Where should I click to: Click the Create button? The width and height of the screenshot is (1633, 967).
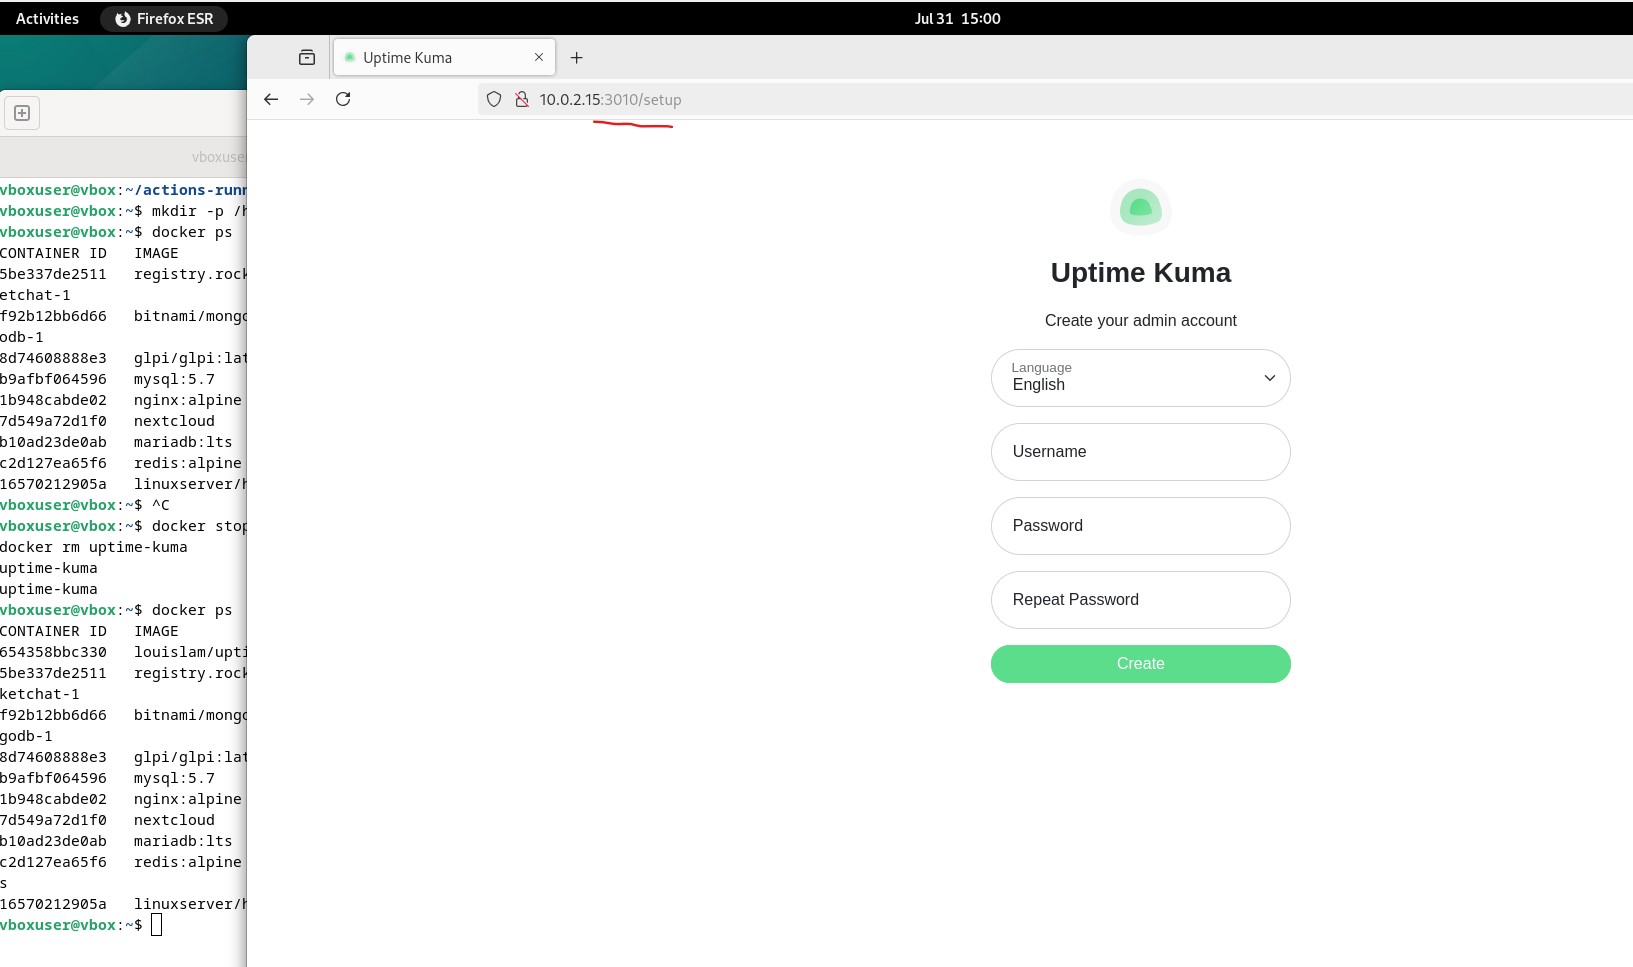1140,664
